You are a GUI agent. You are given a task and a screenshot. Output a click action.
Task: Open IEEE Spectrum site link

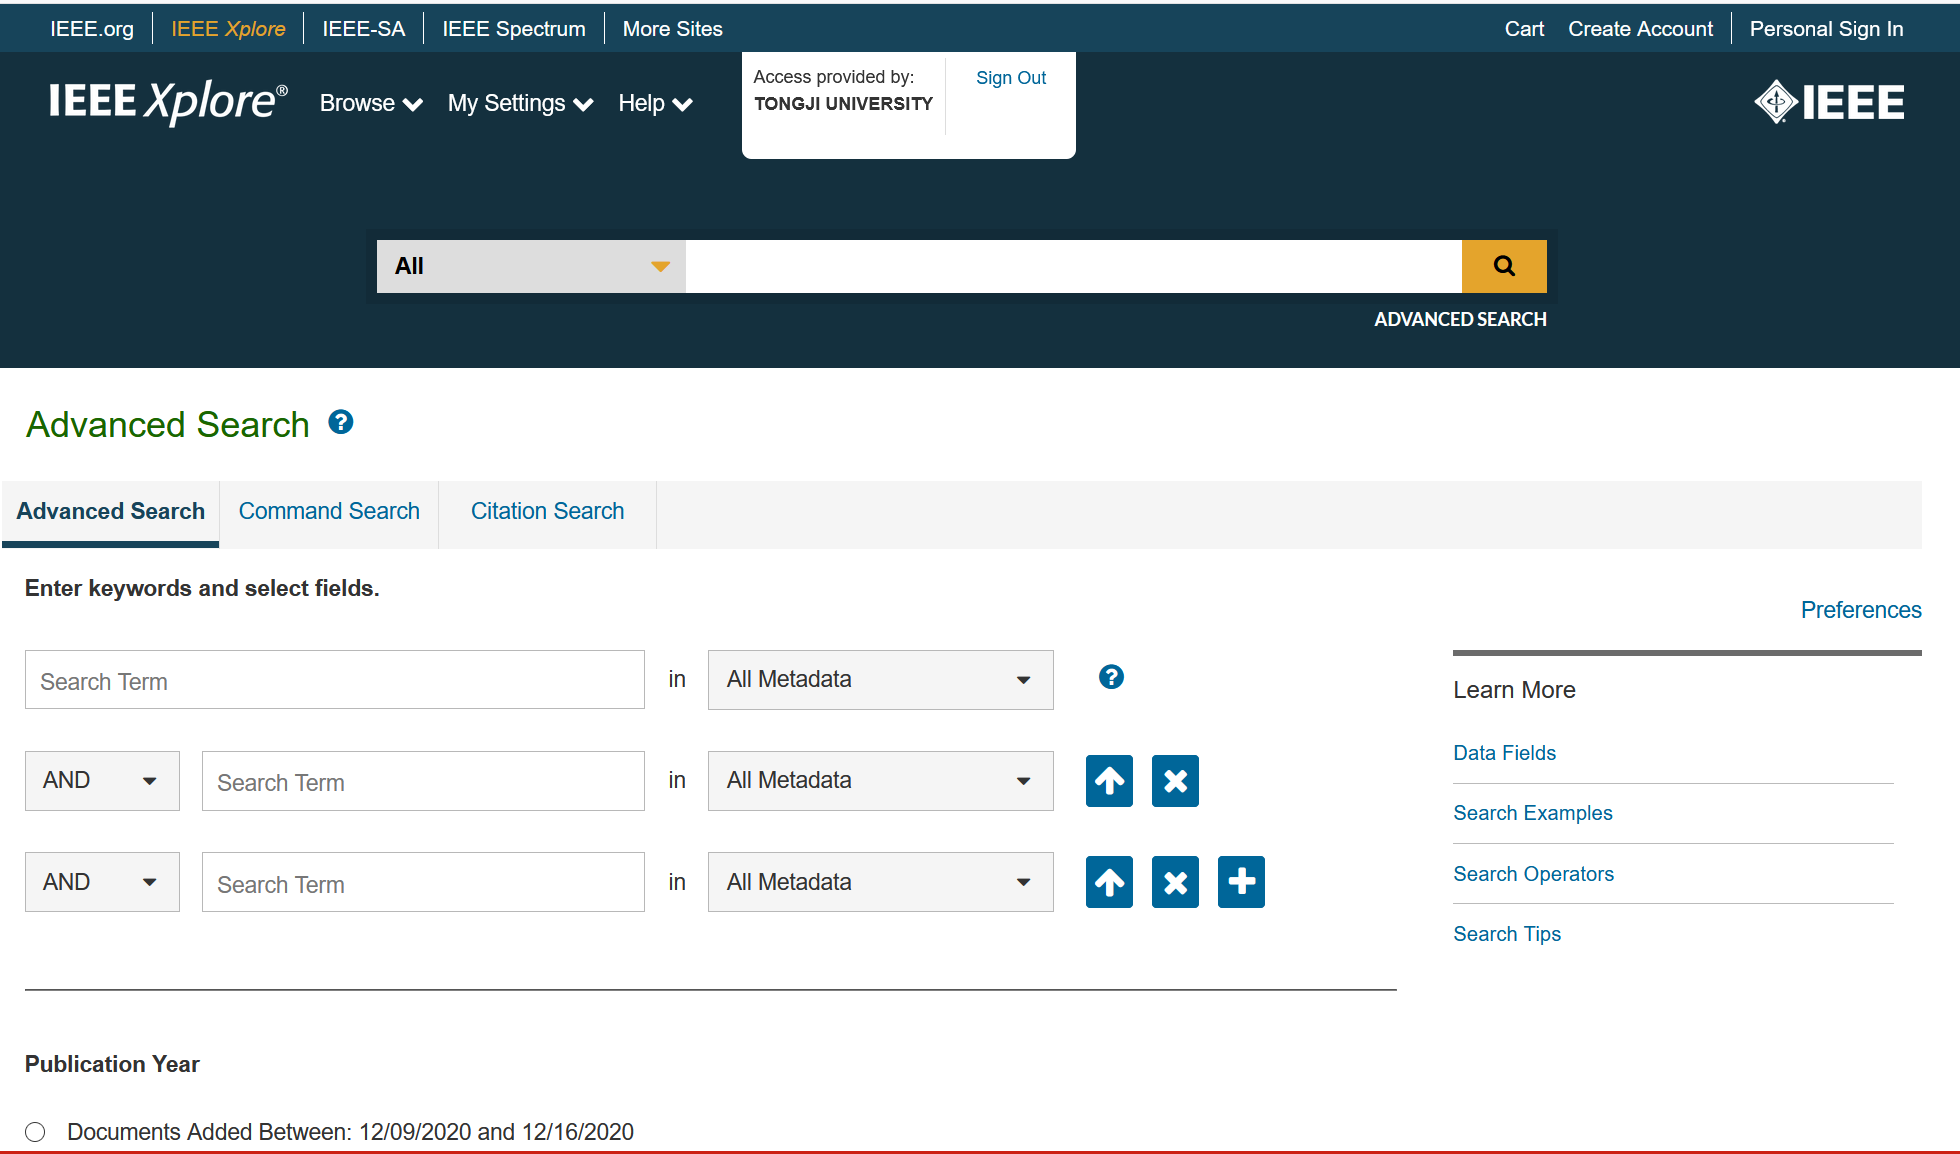pos(514,29)
